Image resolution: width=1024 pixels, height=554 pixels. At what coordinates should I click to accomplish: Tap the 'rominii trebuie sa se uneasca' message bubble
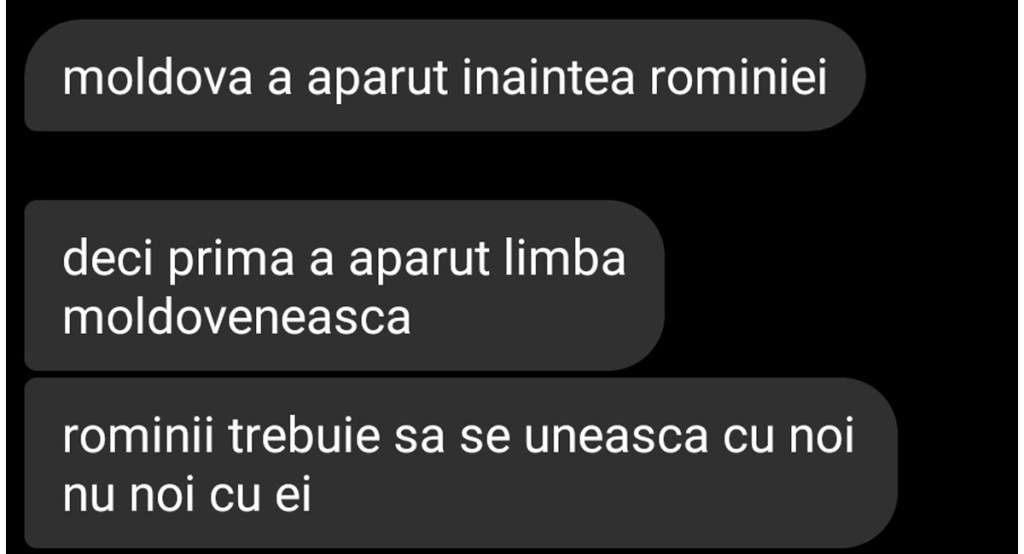coord(460,463)
